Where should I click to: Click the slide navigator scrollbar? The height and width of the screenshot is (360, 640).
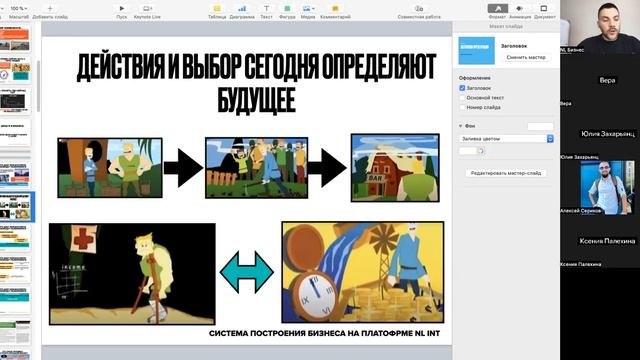(x=38, y=86)
